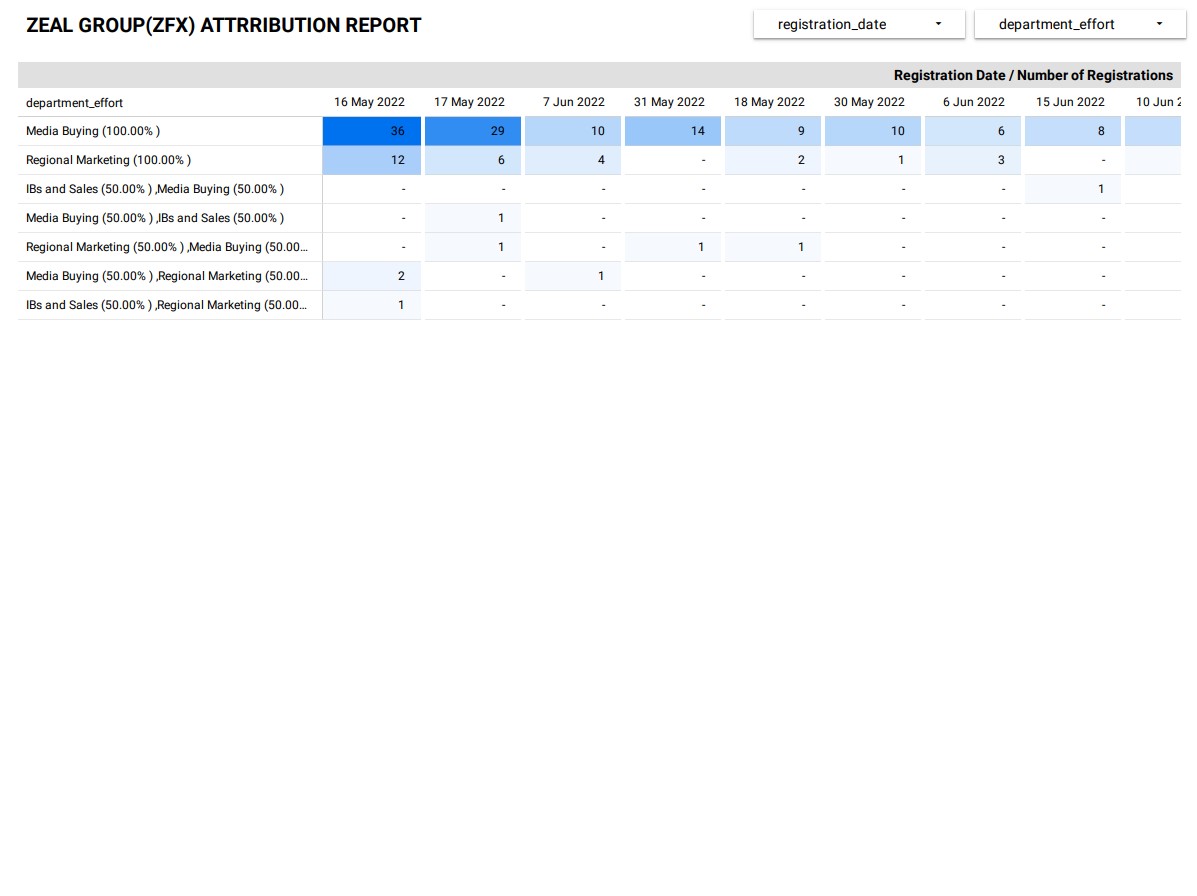Viewport: 1197px width, 896px height.
Task: Click the 6 Jun 2022 column header
Action: tap(973, 102)
